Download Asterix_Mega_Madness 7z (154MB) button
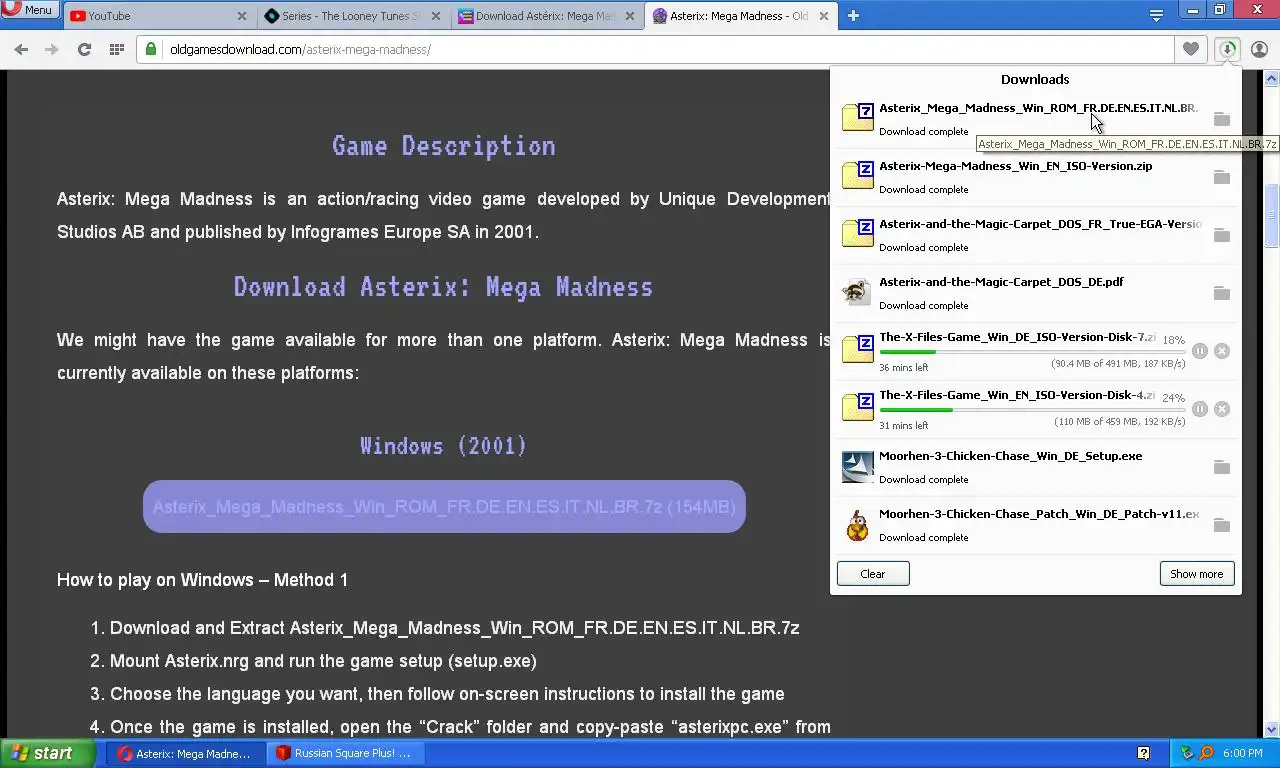Image resolution: width=1280 pixels, height=768 pixels. click(444, 507)
